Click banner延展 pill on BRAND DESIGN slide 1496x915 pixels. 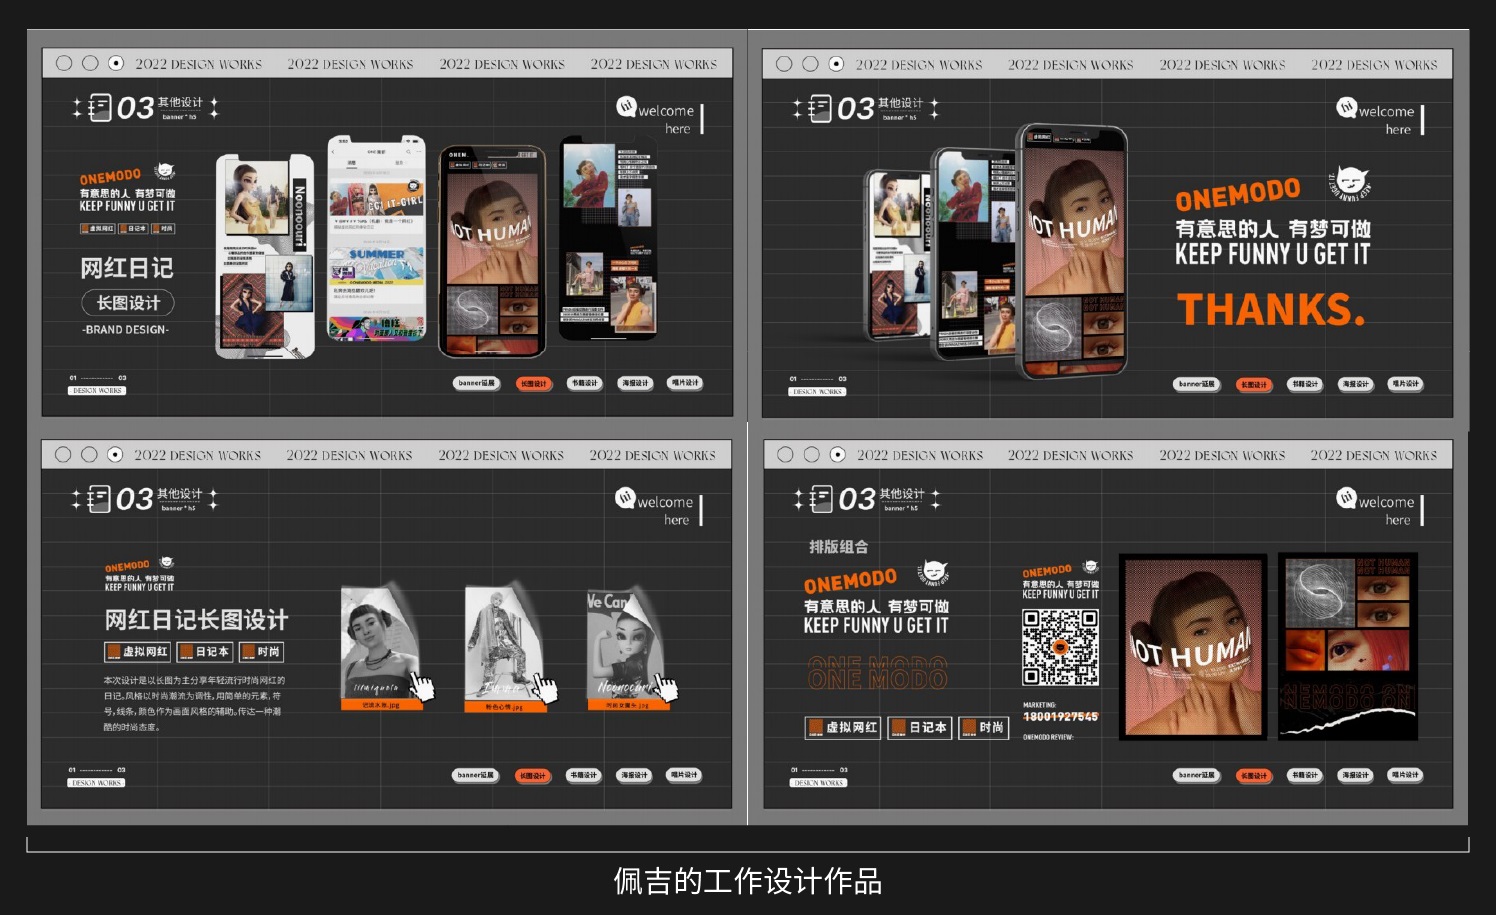477,383
